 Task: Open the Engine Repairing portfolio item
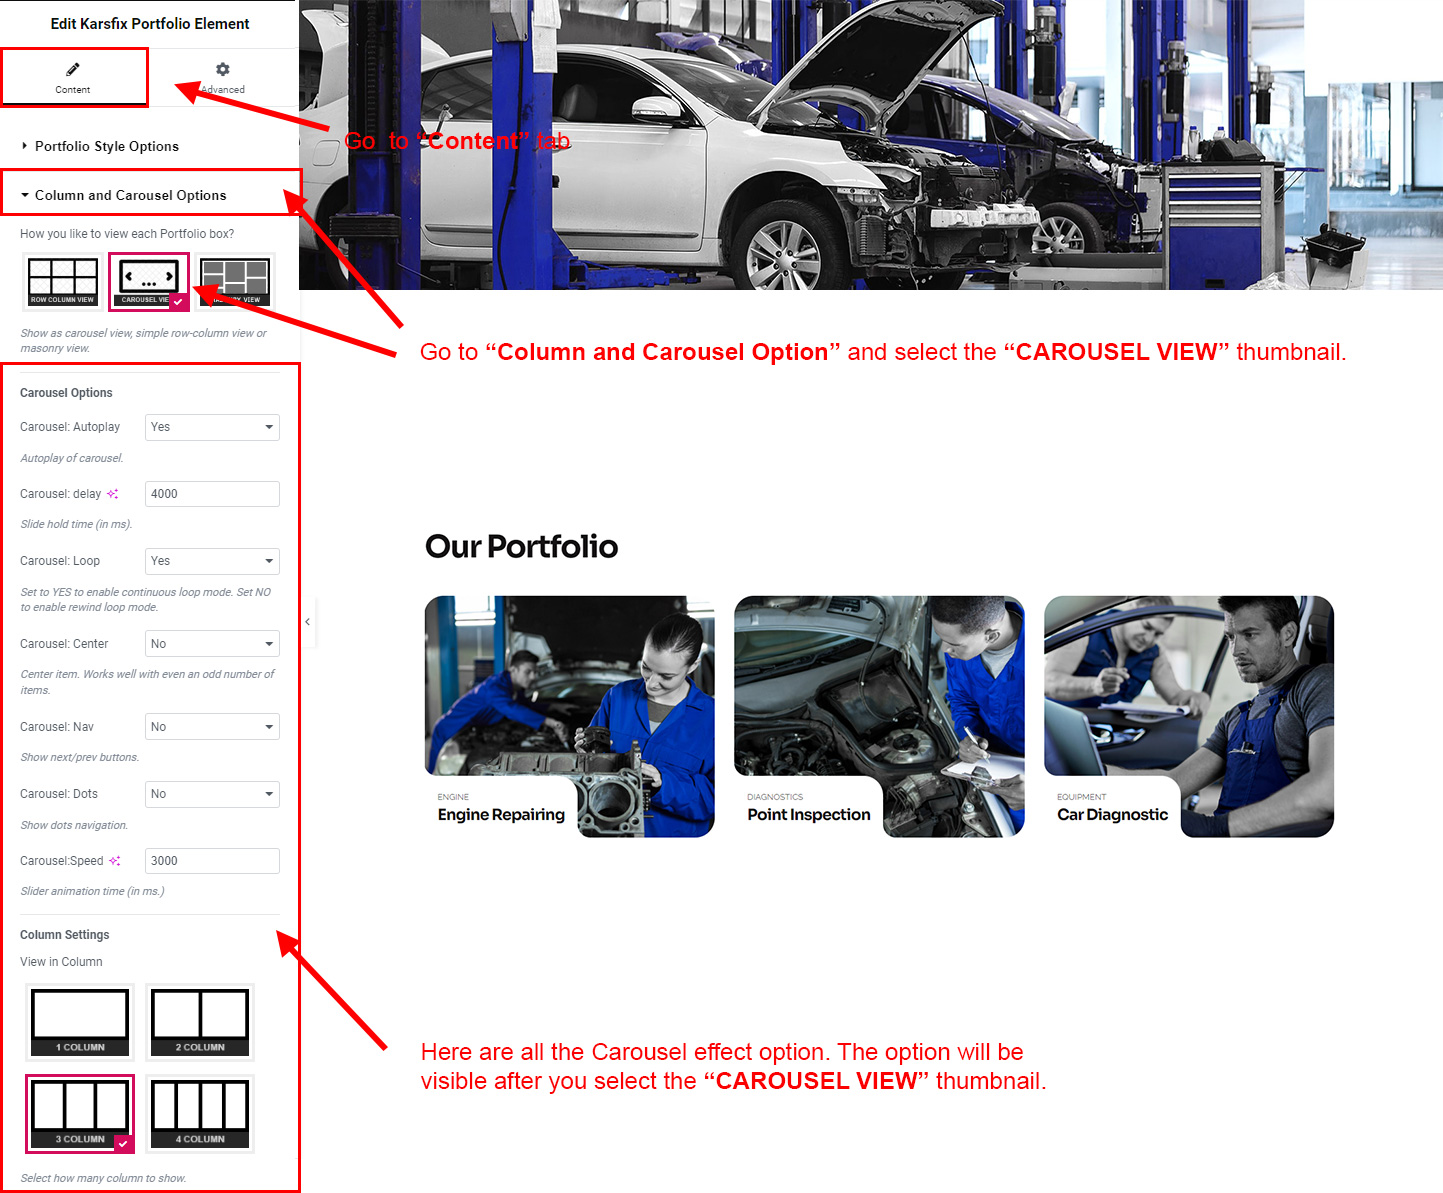(x=569, y=716)
